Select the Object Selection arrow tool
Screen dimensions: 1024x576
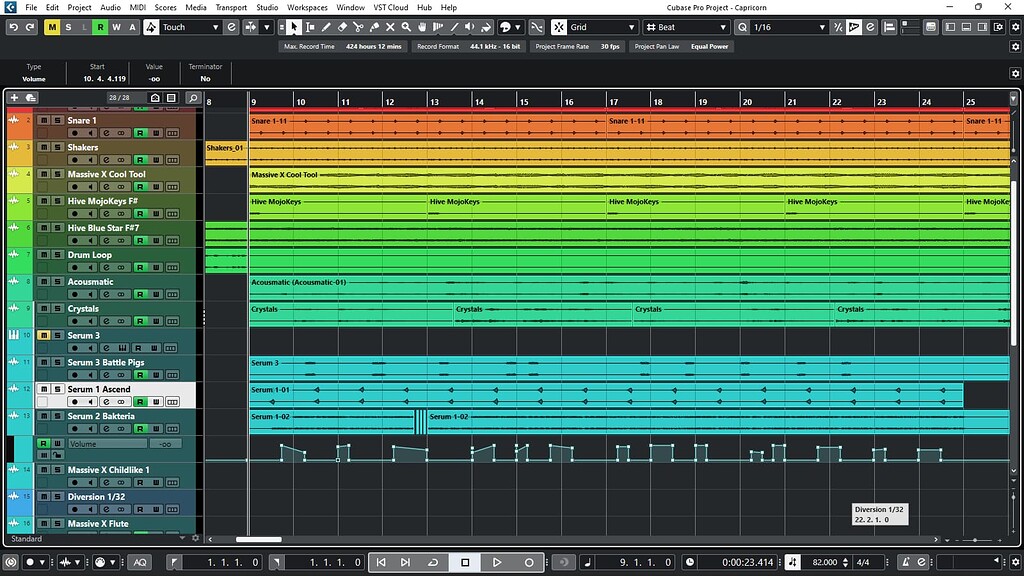coord(294,27)
